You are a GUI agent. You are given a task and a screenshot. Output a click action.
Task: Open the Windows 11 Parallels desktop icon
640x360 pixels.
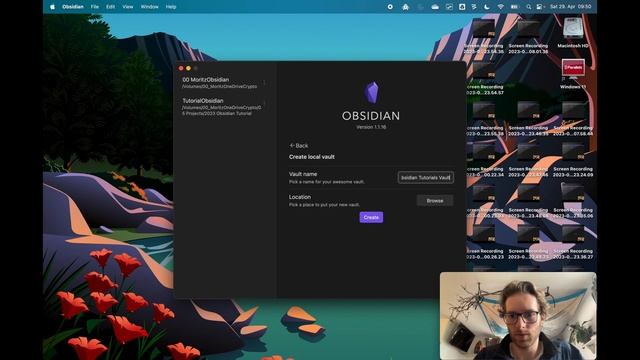pos(573,74)
